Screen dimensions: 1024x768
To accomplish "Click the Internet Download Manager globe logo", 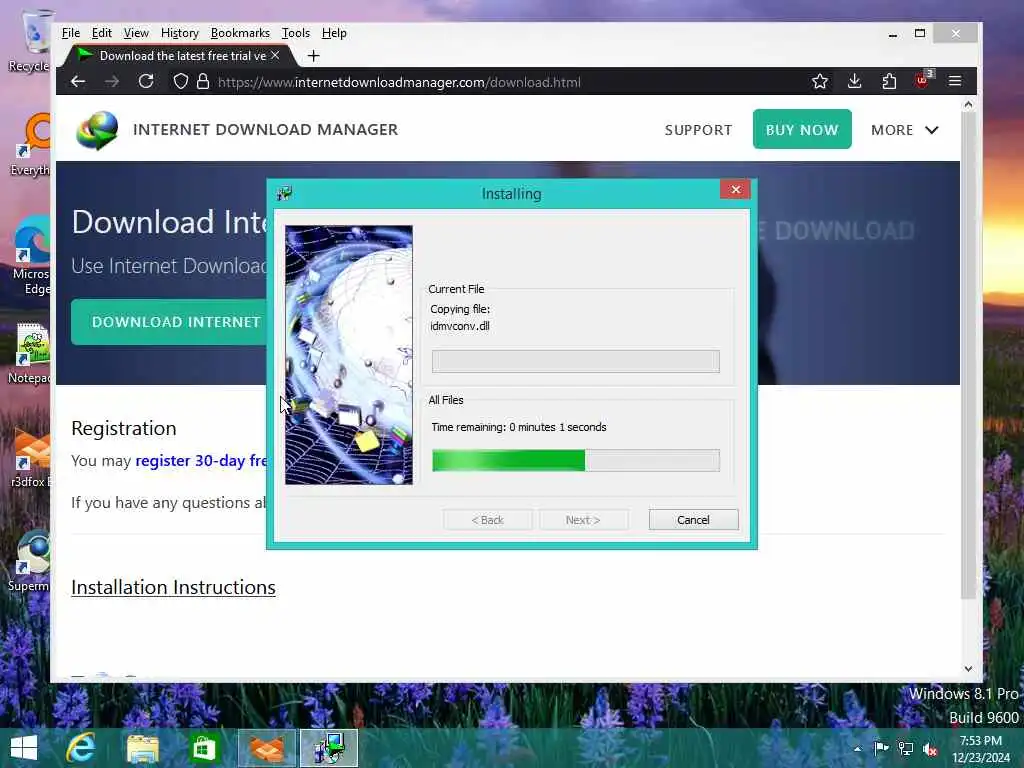I will [97, 130].
